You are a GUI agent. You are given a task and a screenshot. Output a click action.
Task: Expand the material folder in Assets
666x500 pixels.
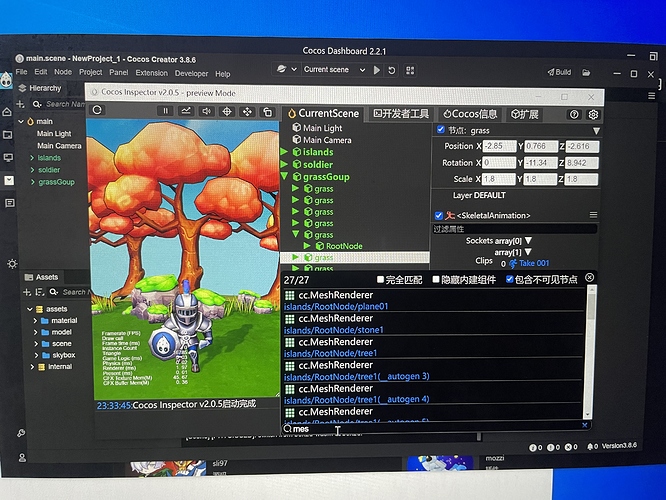(x=36, y=321)
